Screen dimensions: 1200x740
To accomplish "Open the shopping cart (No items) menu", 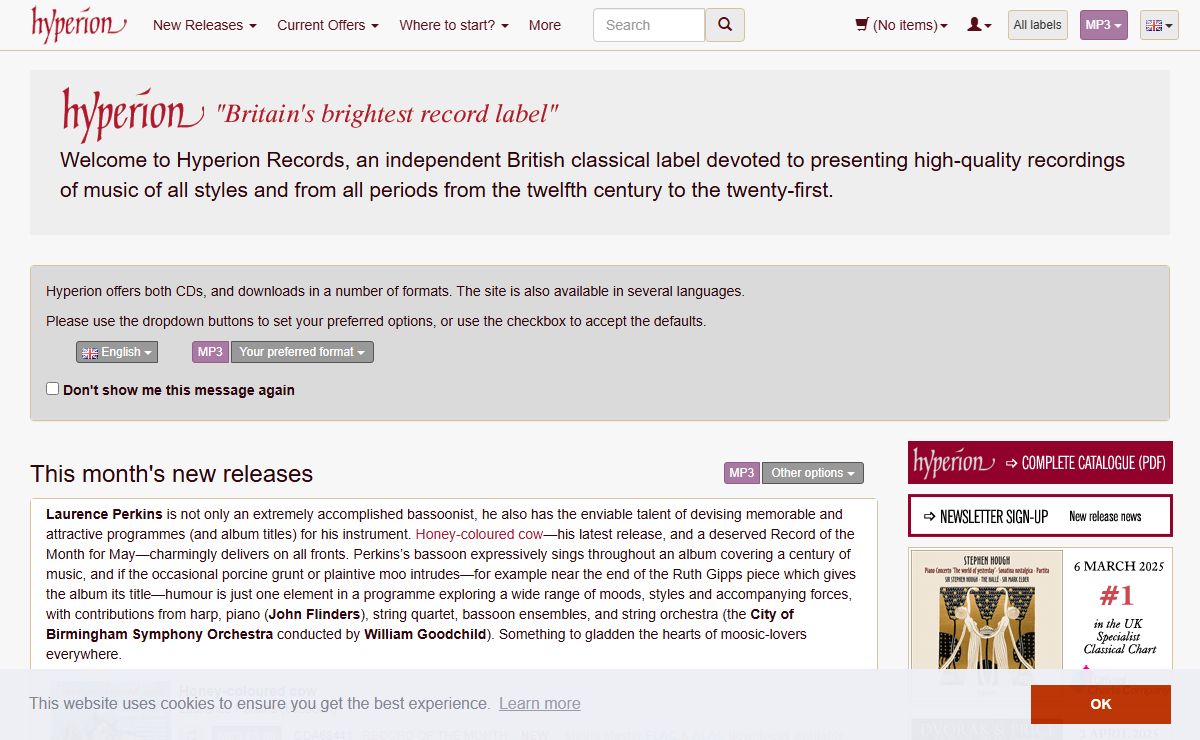I will (901, 25).
